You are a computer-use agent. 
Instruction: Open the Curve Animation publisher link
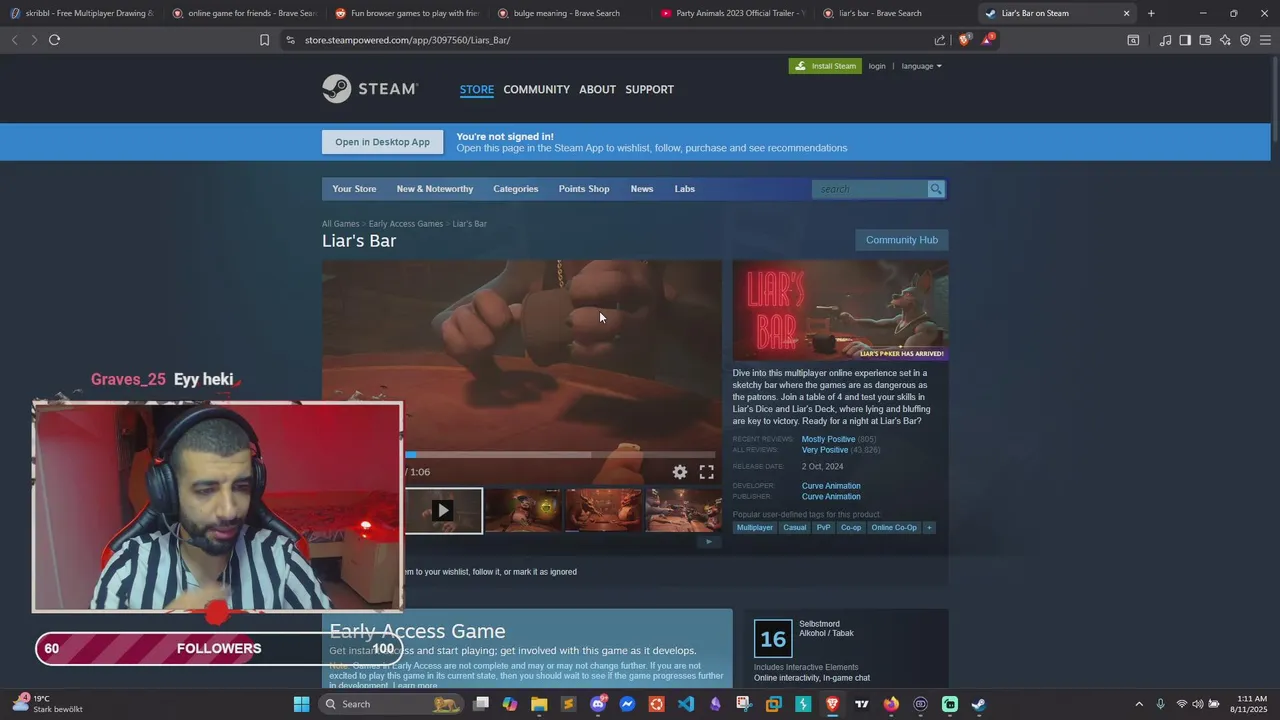click(831, 496)
